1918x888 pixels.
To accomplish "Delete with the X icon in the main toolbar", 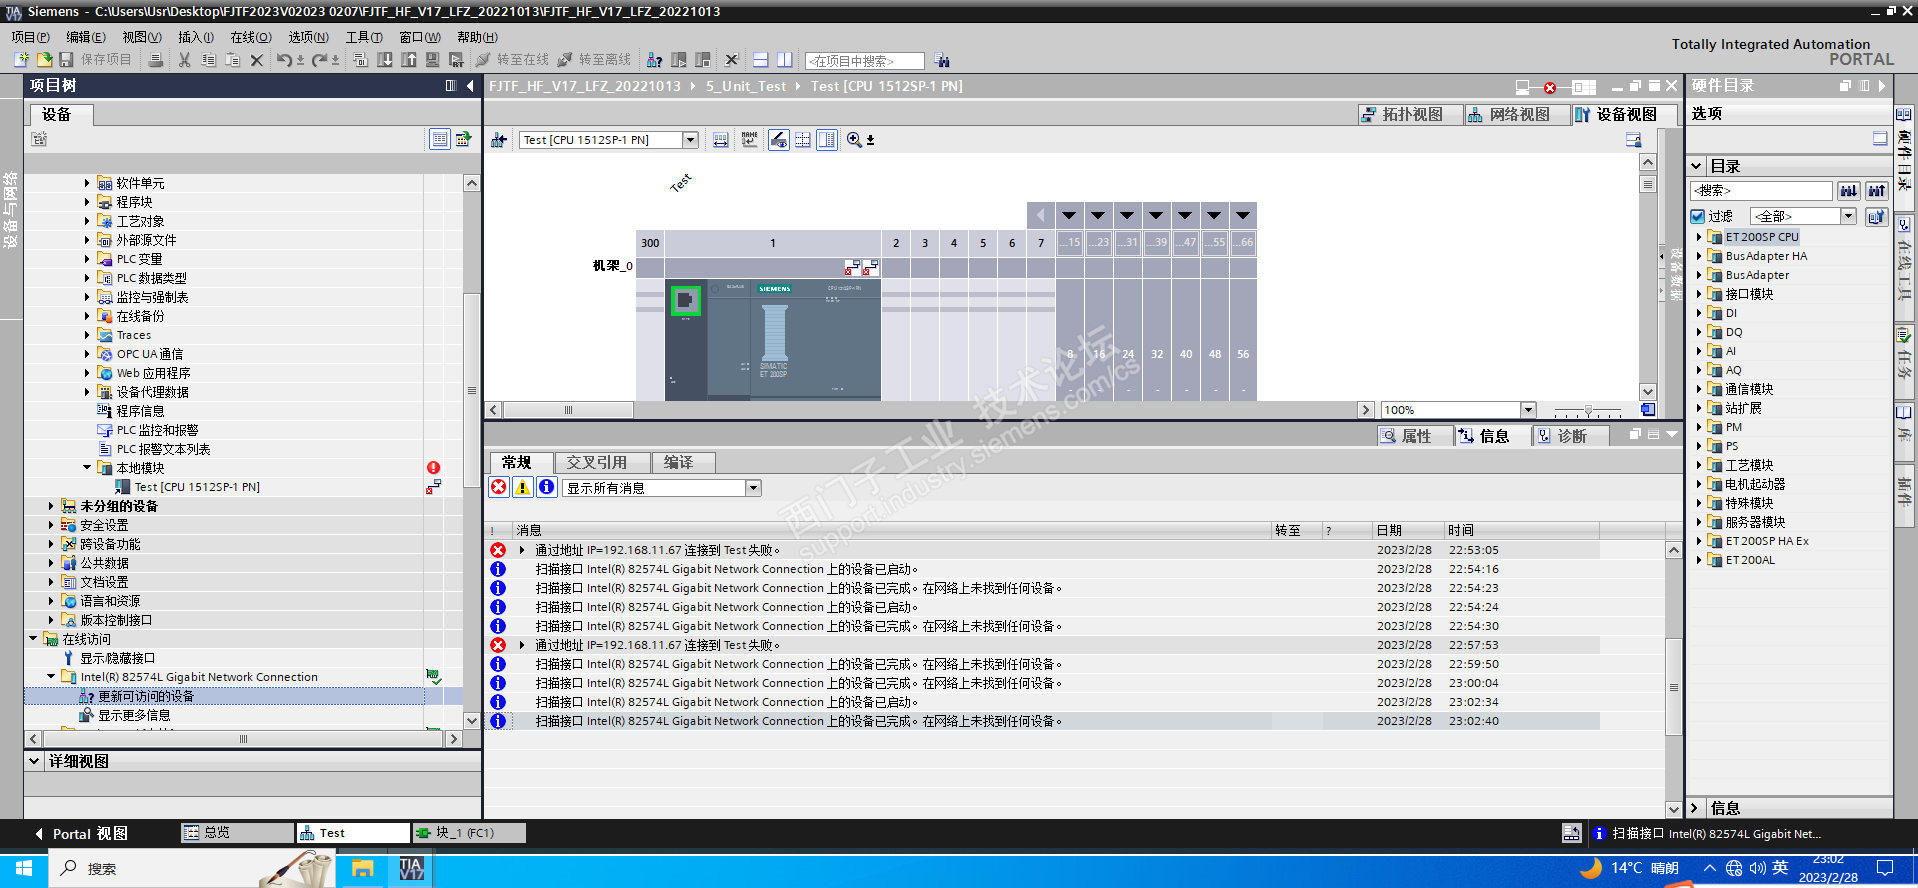I will click(257, 60).
